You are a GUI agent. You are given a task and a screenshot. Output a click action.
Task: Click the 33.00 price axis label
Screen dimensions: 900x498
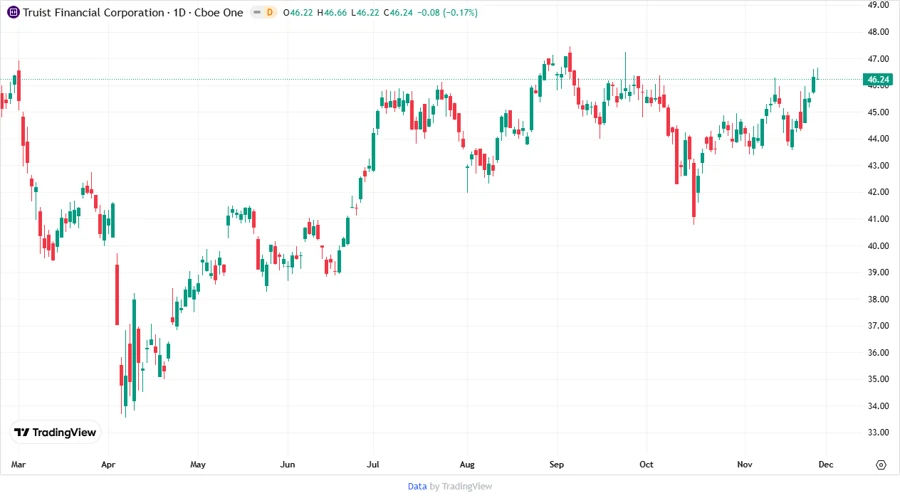click(878, 432)
